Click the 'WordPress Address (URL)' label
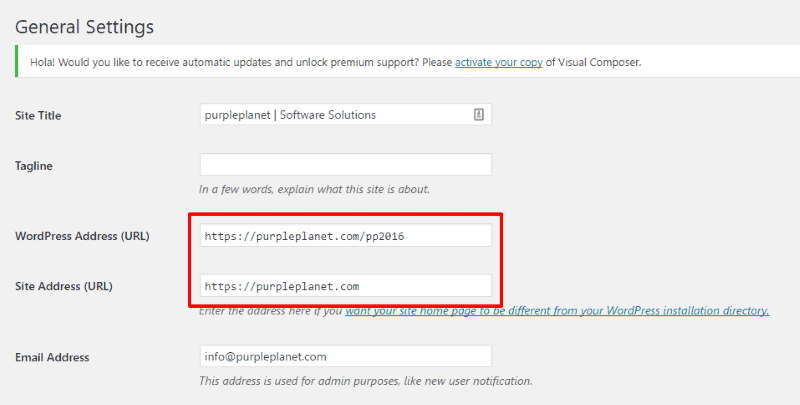800x405 pixels. click(82, 237)
